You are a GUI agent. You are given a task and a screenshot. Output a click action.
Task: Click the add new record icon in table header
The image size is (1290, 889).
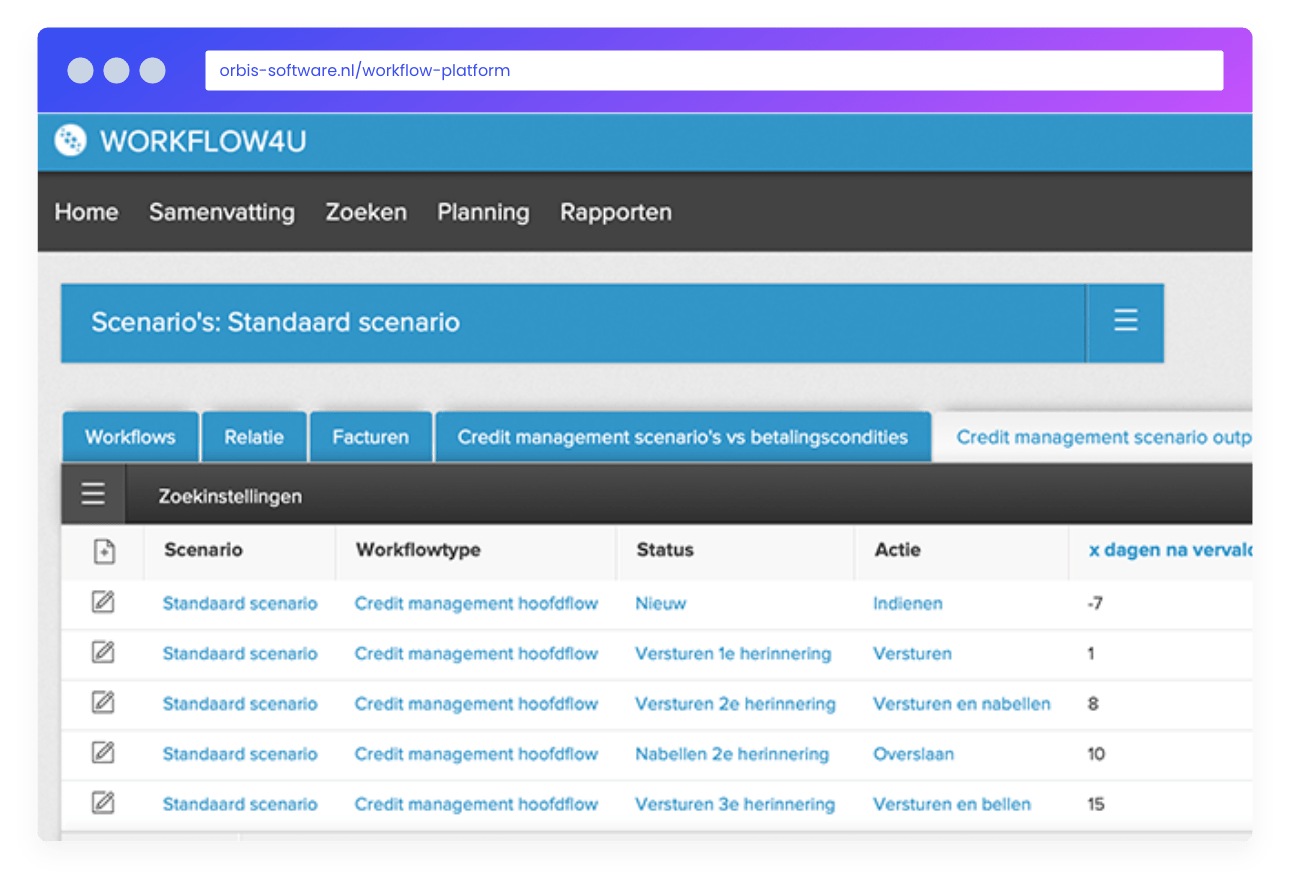pos(104,551)
